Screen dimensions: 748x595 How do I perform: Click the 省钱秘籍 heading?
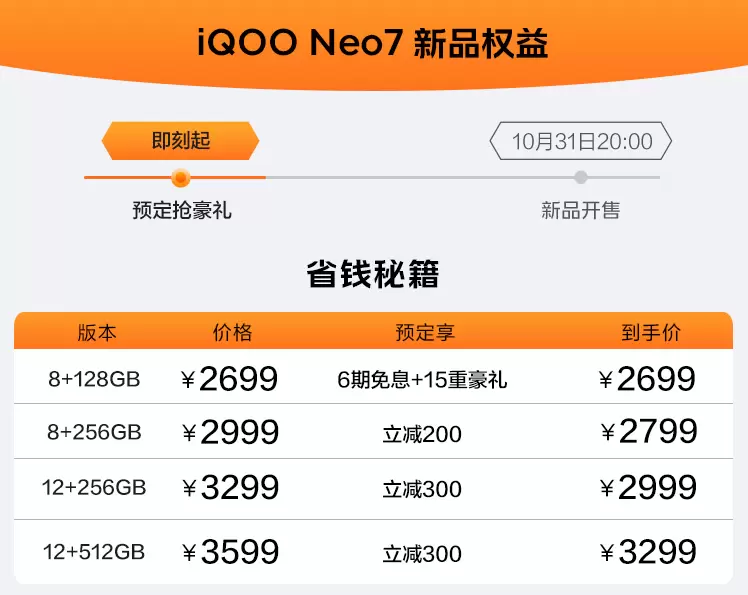click(373, 274)
